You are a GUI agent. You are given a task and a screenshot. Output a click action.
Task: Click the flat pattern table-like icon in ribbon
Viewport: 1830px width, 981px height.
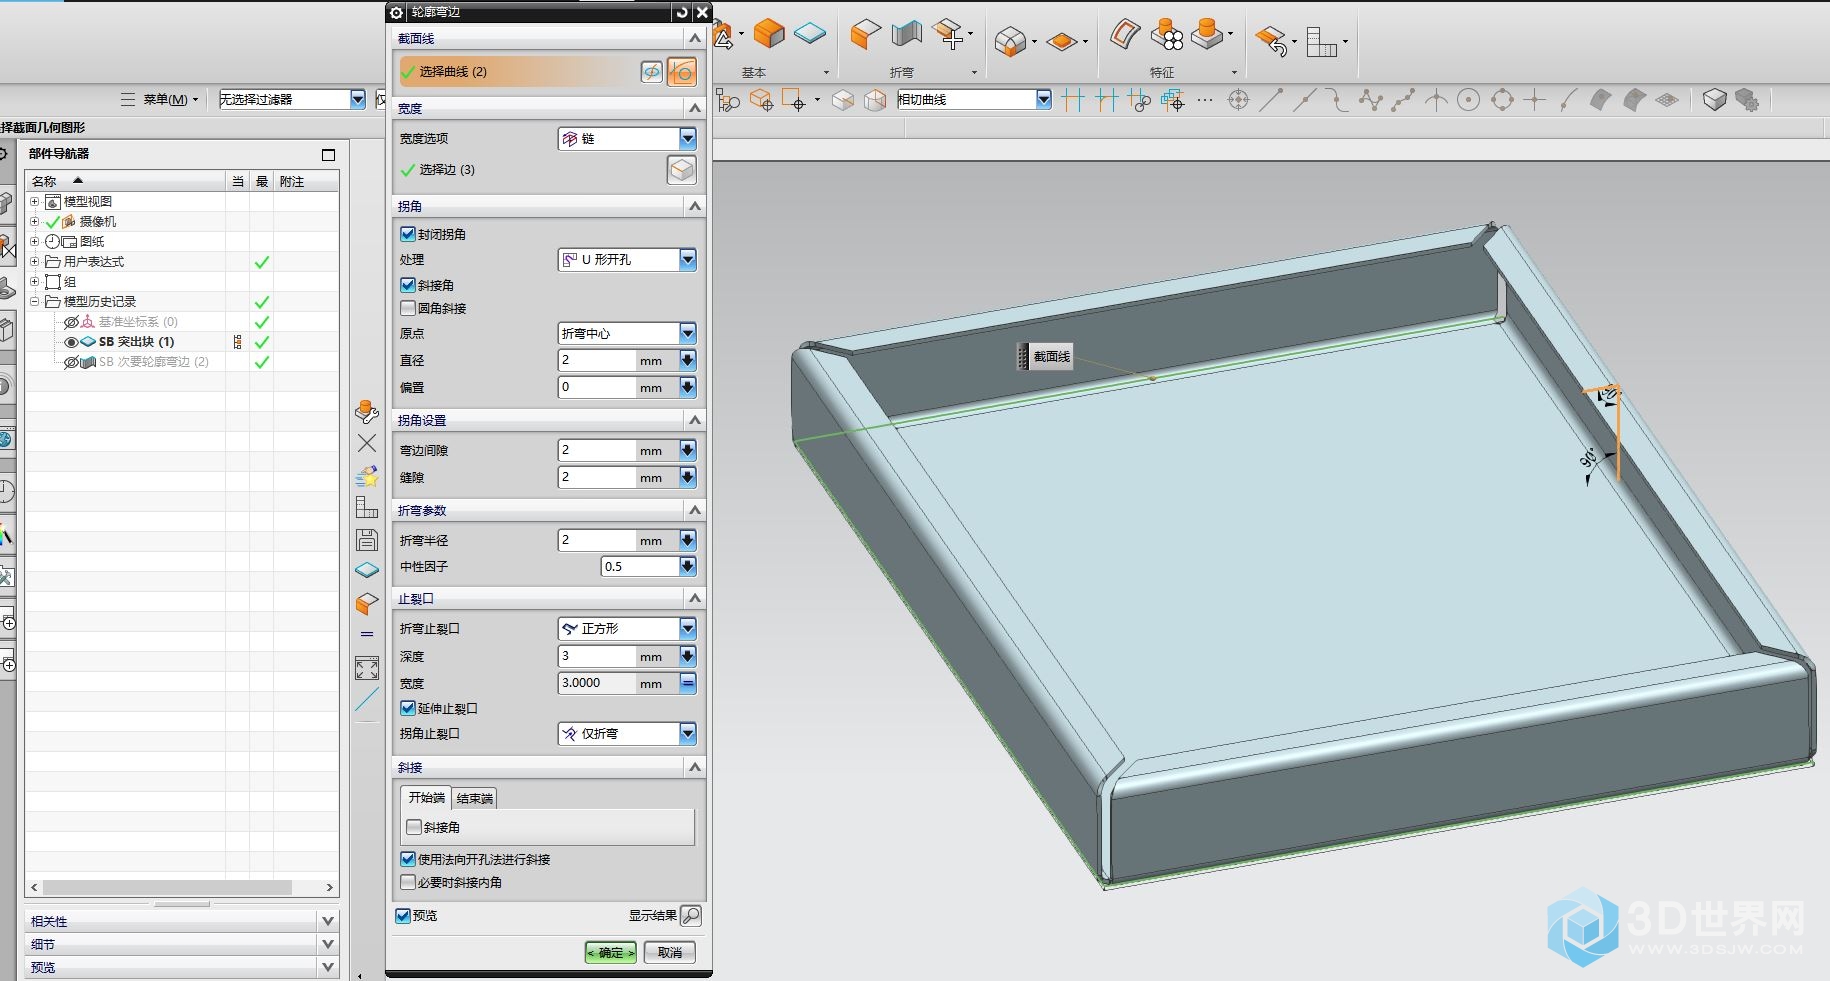tap(1321, 41)
